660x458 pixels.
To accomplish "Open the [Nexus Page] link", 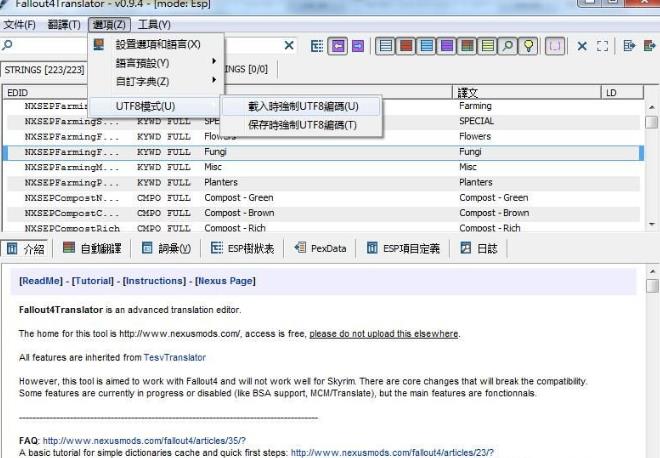I will coord(225,281).
